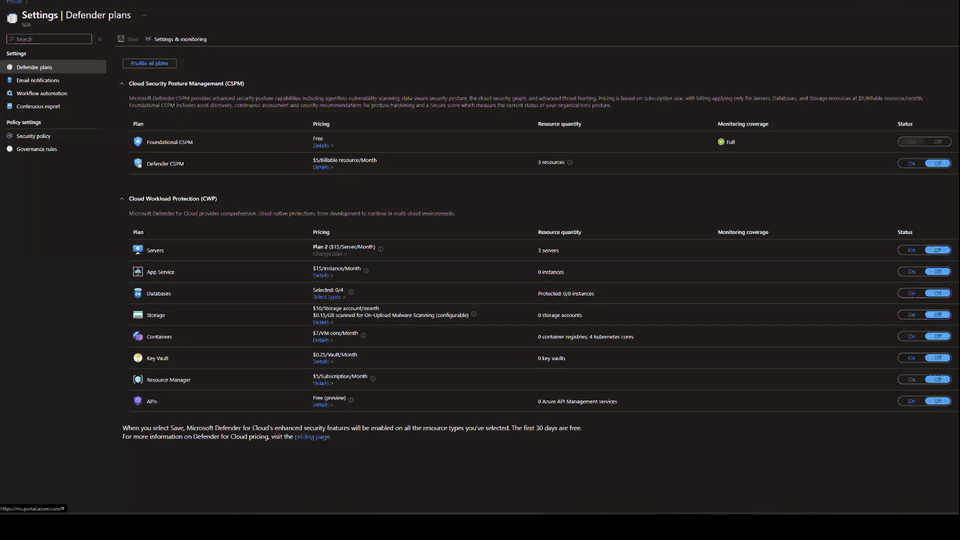960x540 pixels.
Task: Click the '3 servers' resource quantity text
Action: pos(548,250)
